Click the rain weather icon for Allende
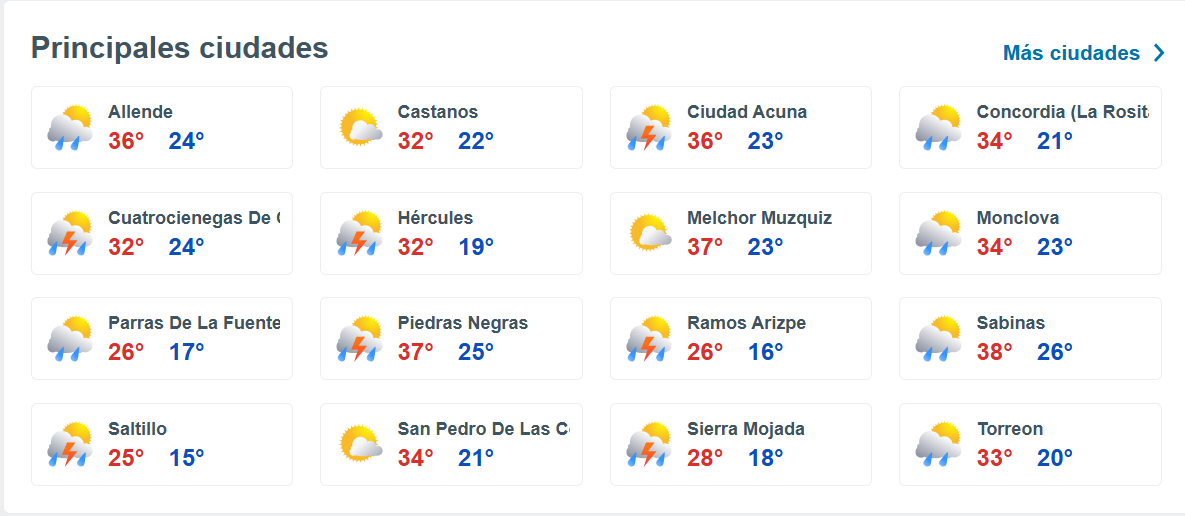This screenshot has width=1185, height=516. coord(69,128)
